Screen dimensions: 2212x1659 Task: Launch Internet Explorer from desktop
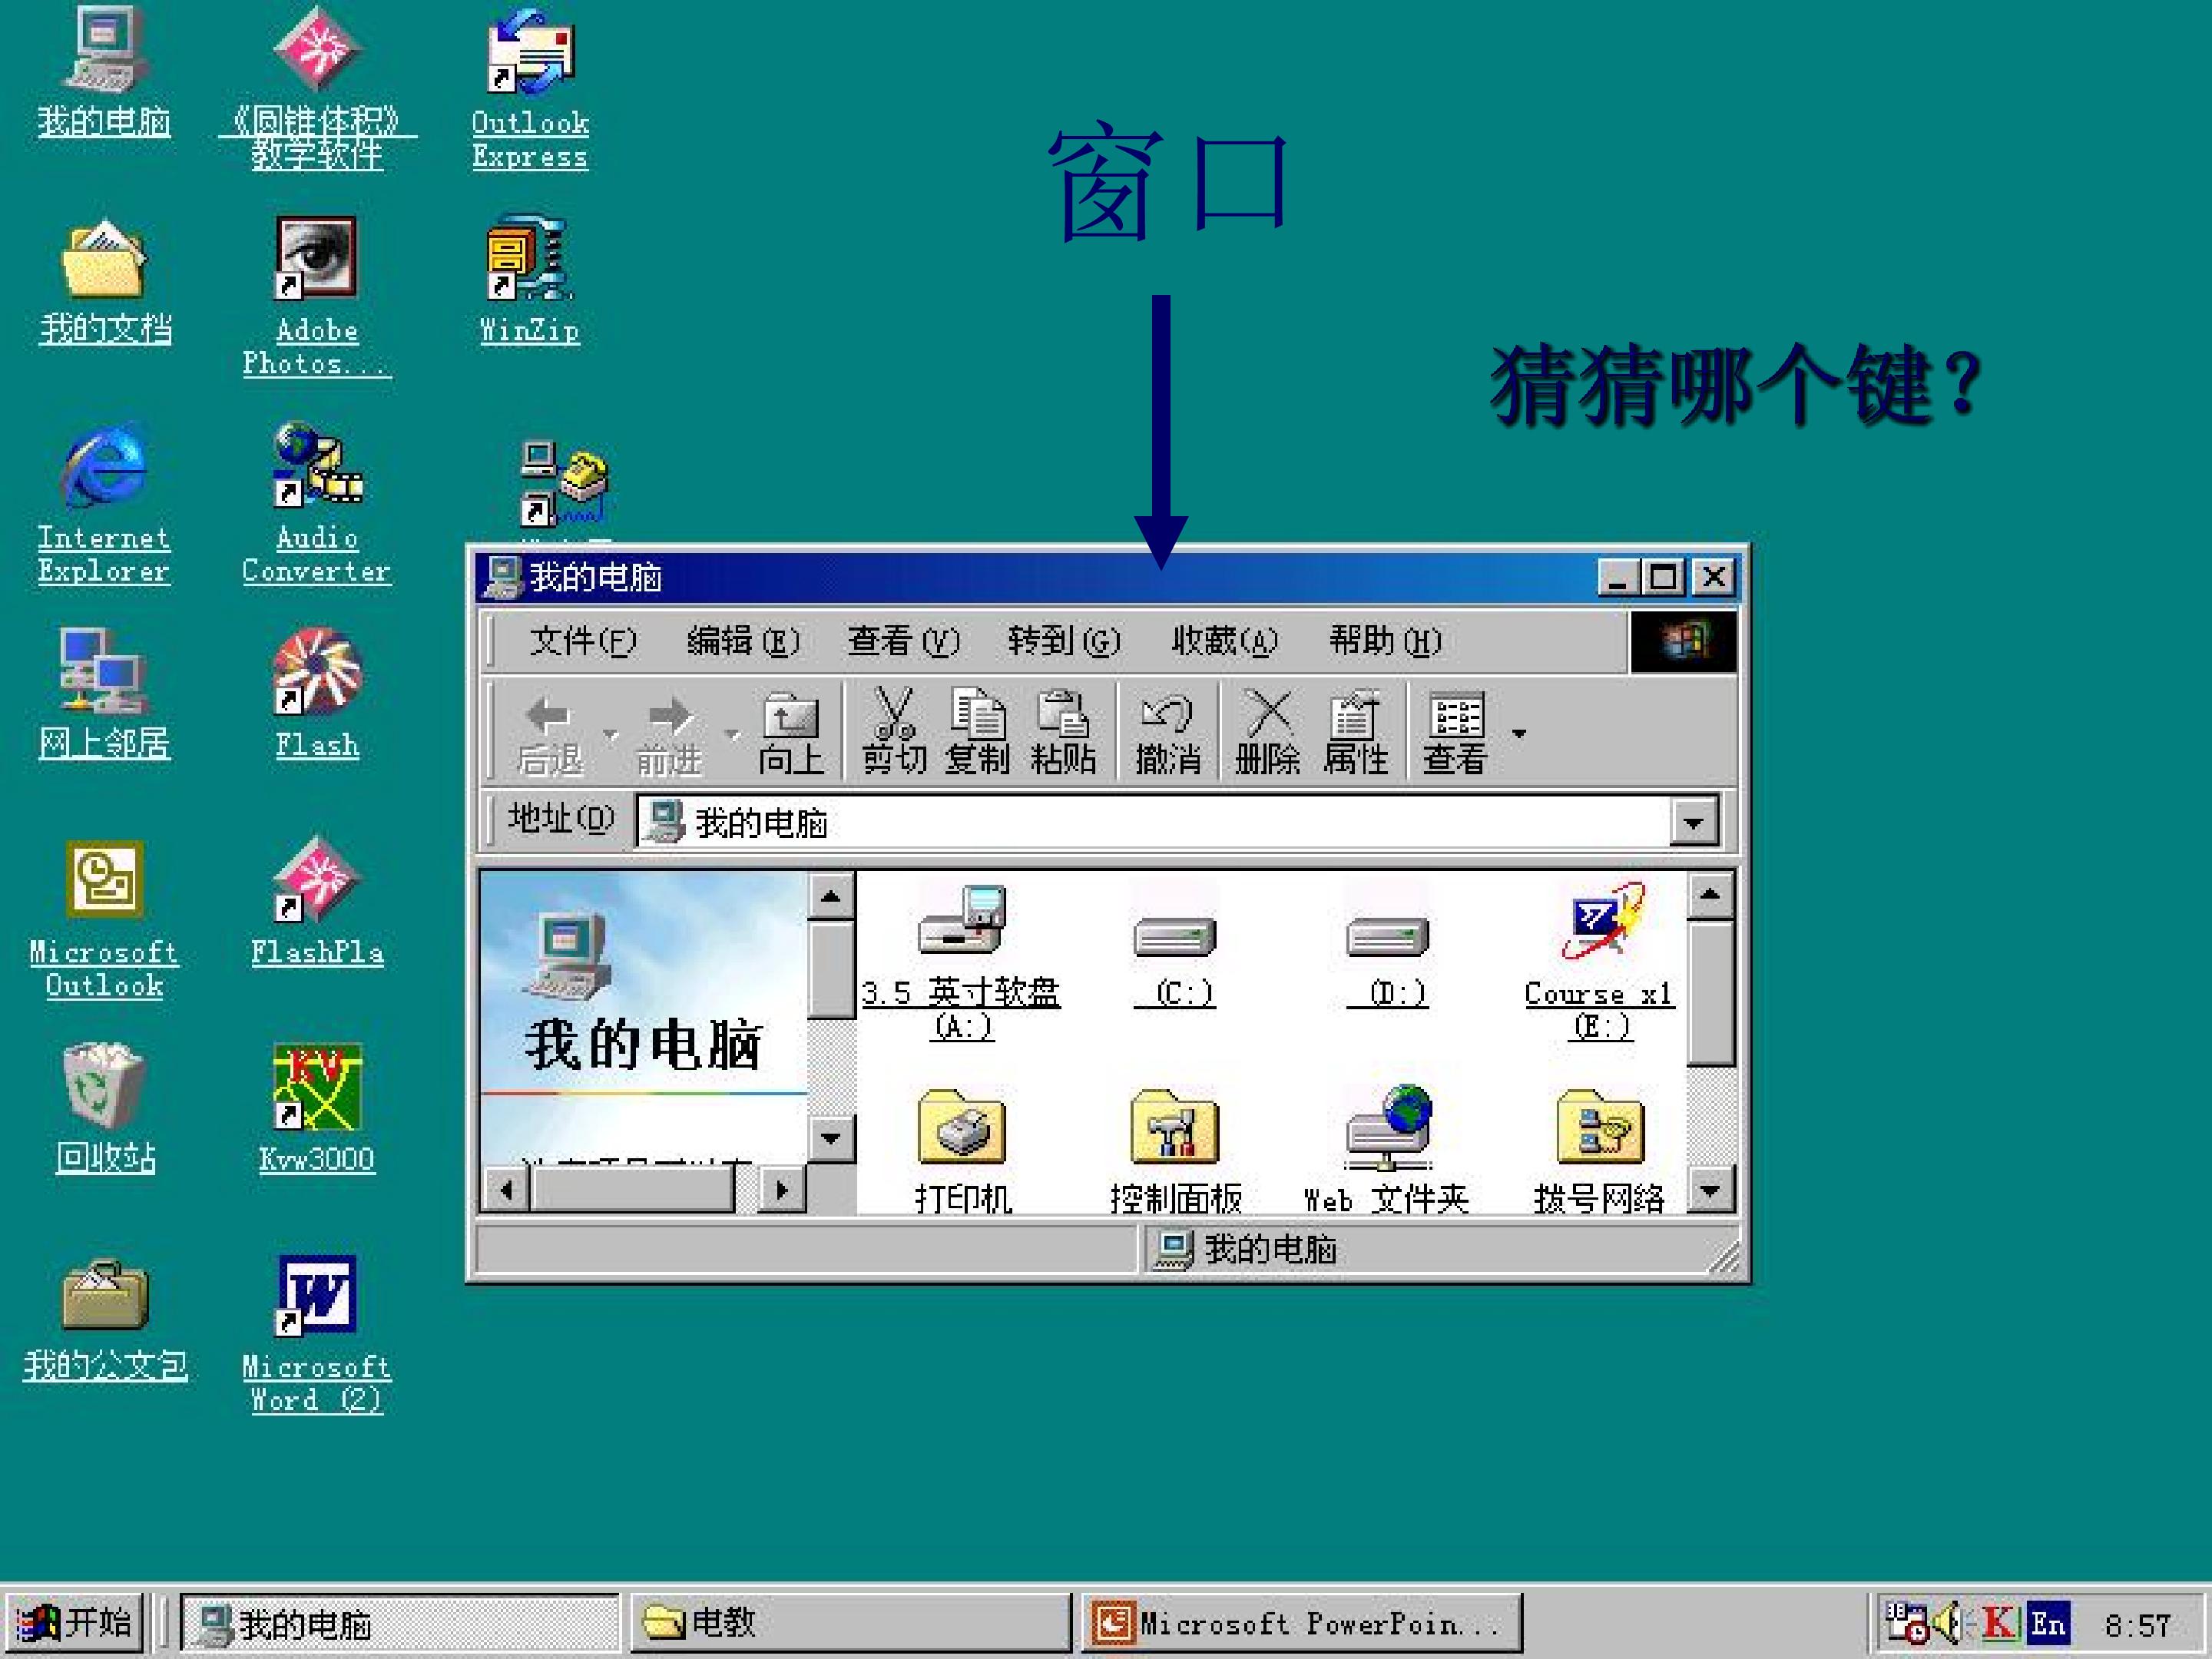(104, 504)
